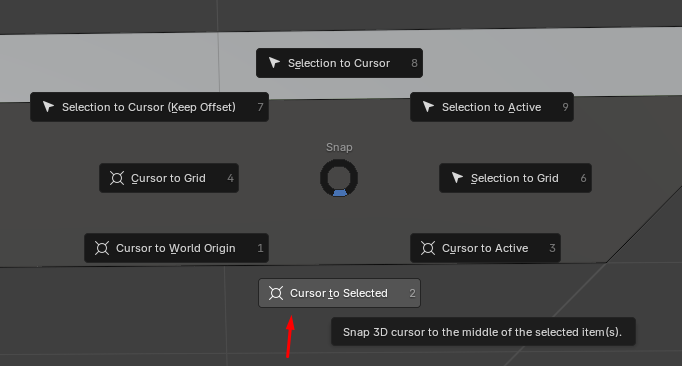Image resolution: width=682 pixels, height=366 pixels.
Task: Choose Selection to Cursor (Keep Offset) entry
Action: coord(150,107)
